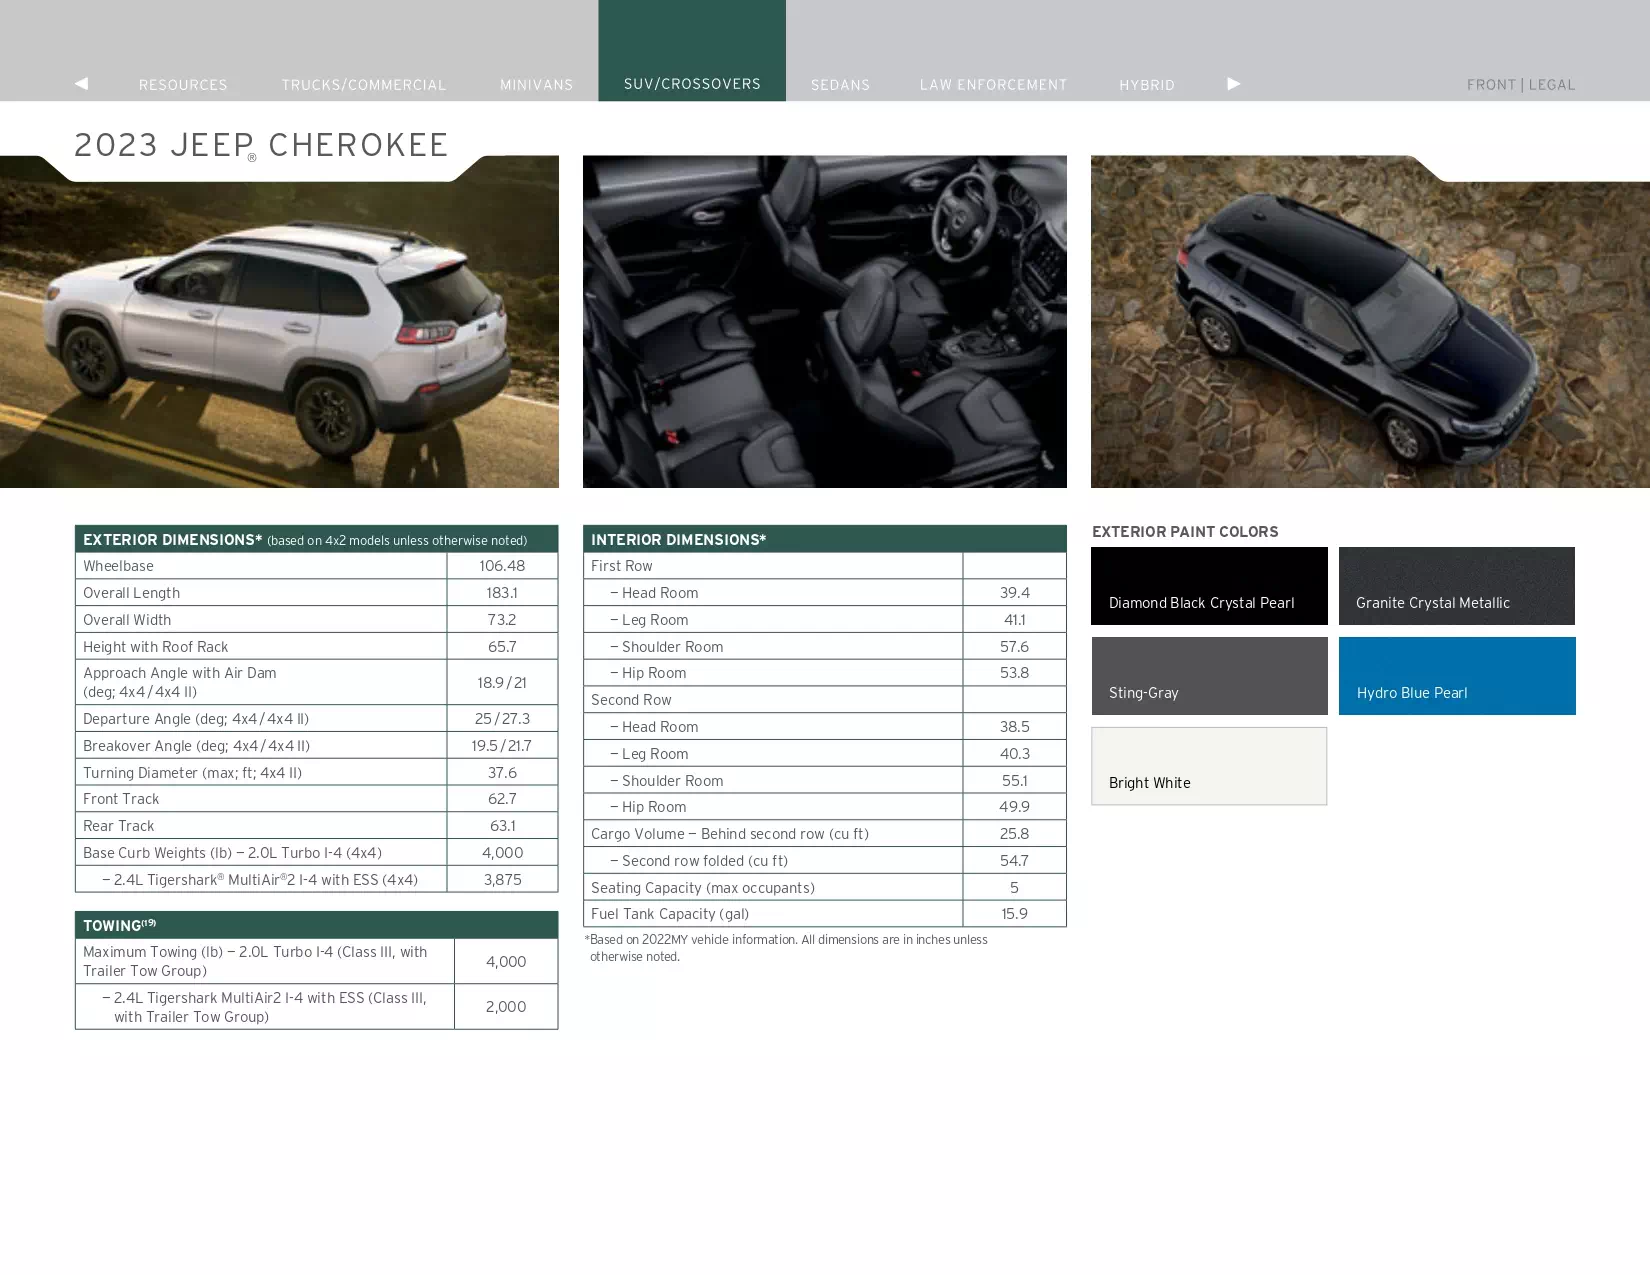This screenshot has width=1650, height=1275.
Task: Click the curb weight value 3,875
Action: tap(502, 880)
